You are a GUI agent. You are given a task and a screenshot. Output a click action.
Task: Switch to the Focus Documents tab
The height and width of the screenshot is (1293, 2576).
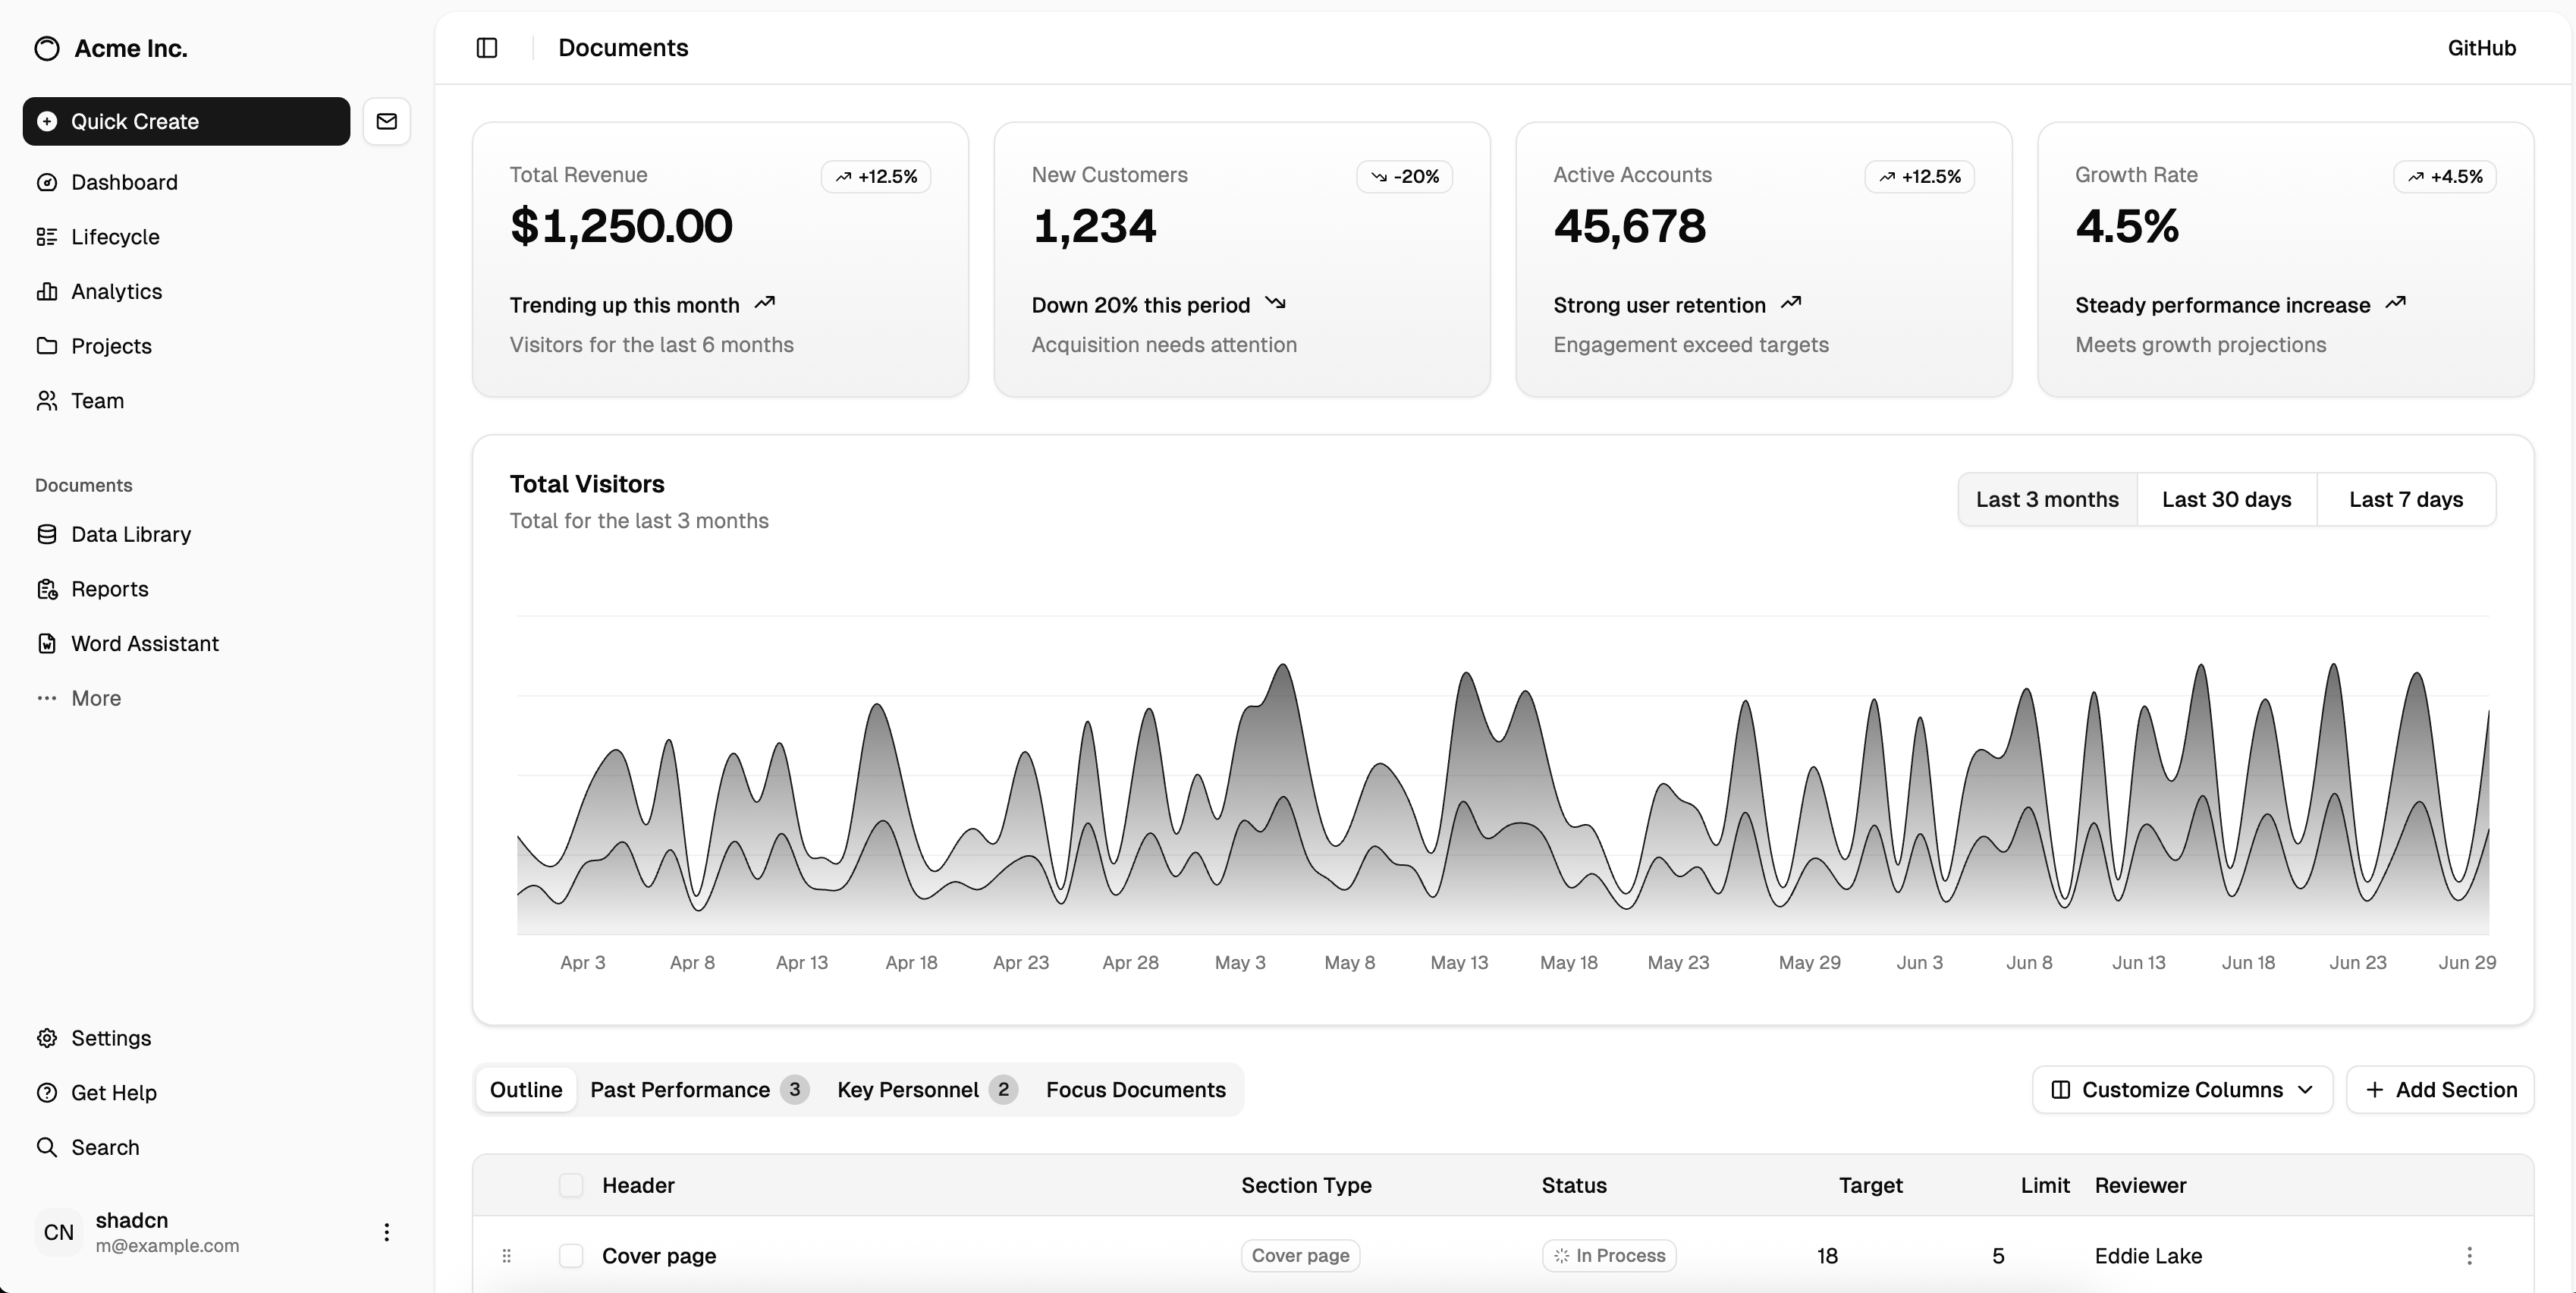(1136, 1089)
